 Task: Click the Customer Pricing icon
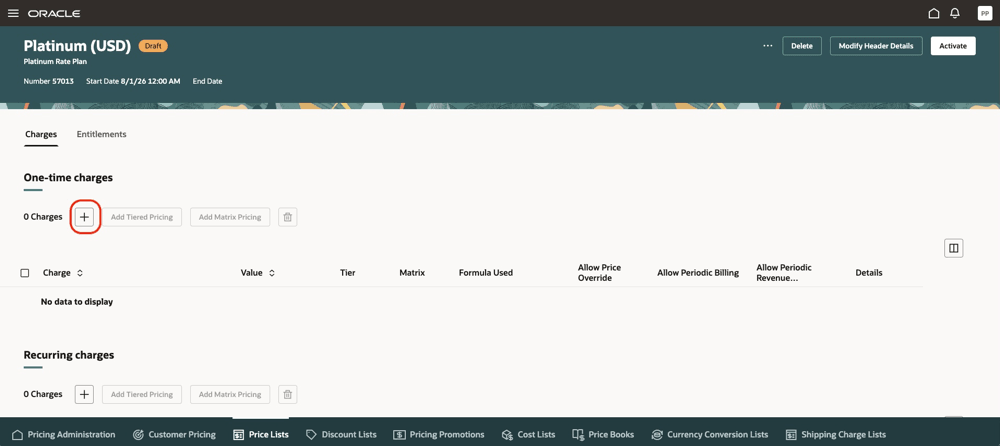point(138,435)
